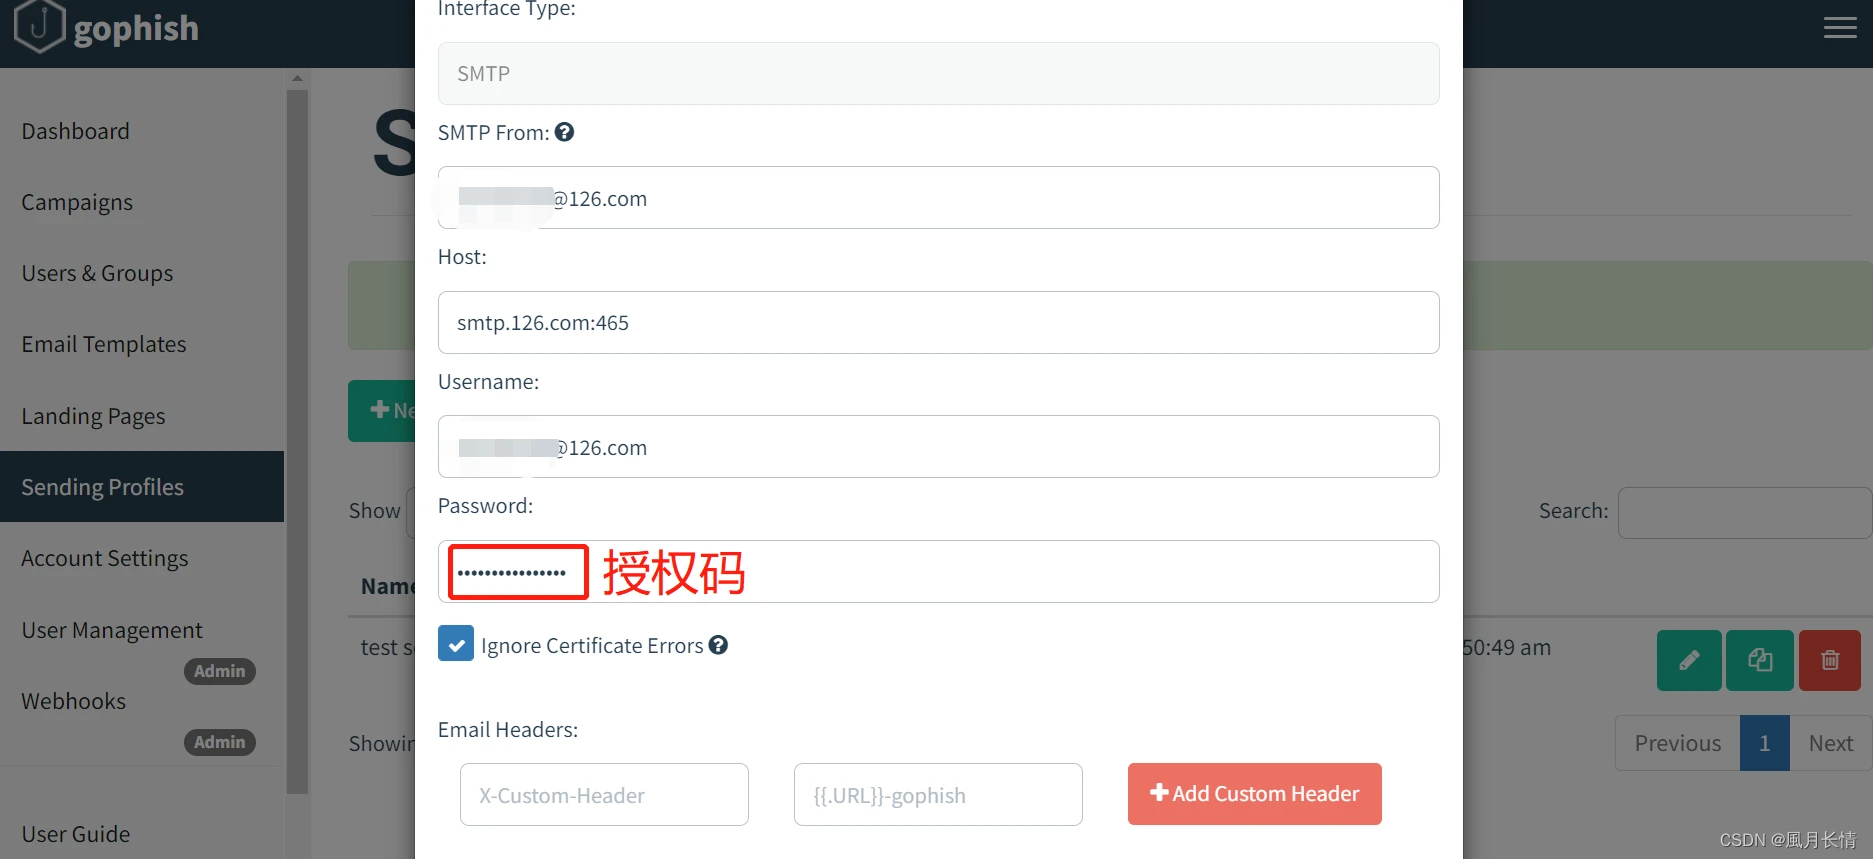The image size is (1873, 859).
Task: Focus the Host field smtp.126.com:465
Action: pos(939,322)
